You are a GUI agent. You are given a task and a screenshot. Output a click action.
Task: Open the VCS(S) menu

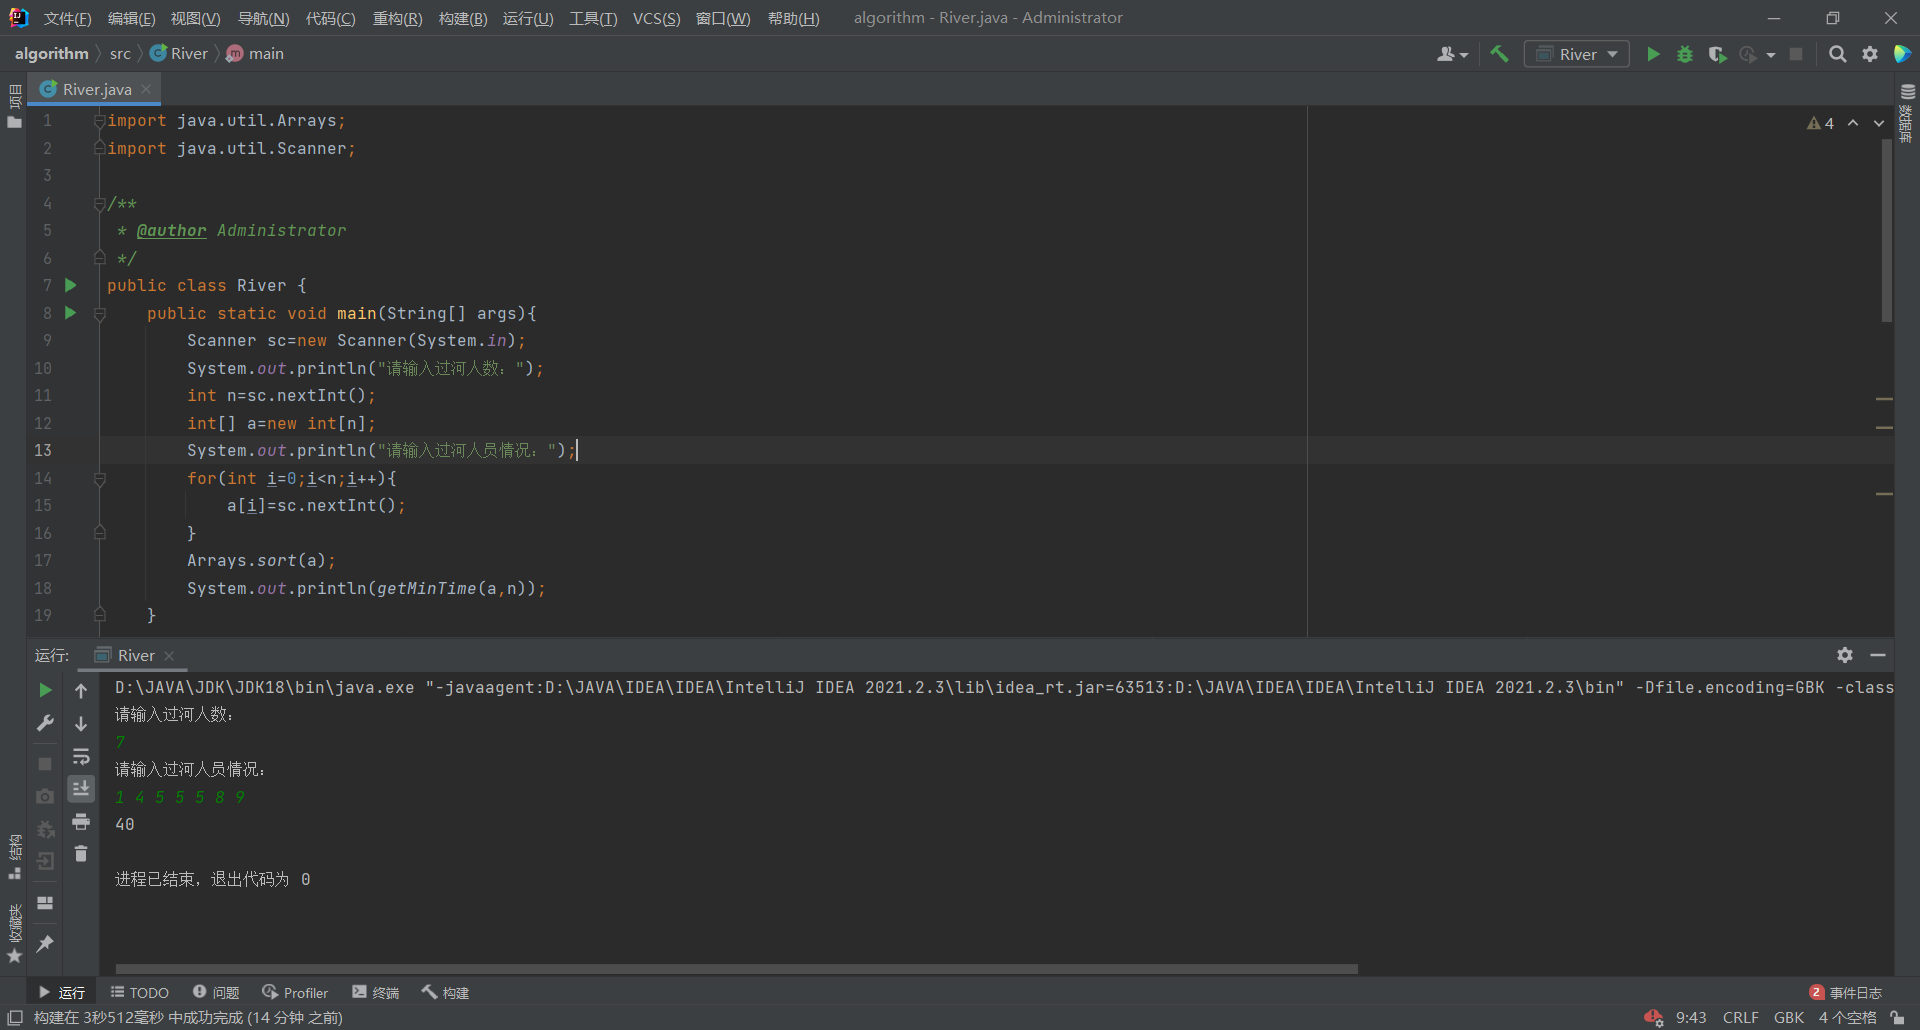(656, 18)
